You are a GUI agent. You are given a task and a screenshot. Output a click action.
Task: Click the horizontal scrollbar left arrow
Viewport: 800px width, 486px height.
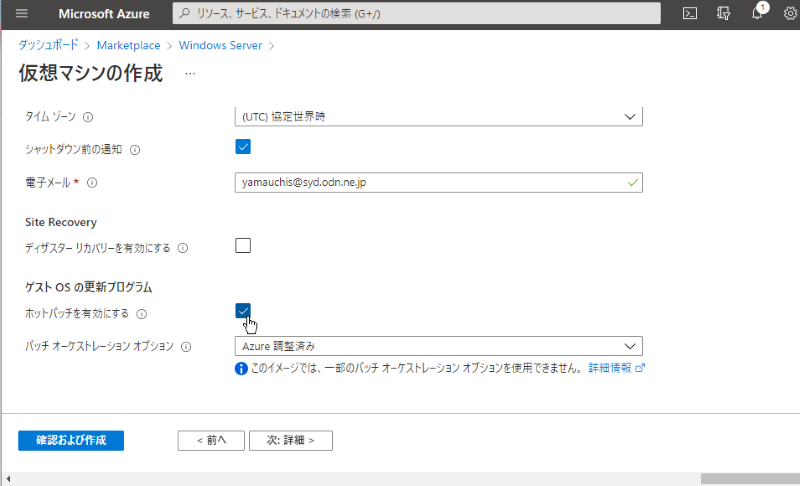click(x=8, y=479)
